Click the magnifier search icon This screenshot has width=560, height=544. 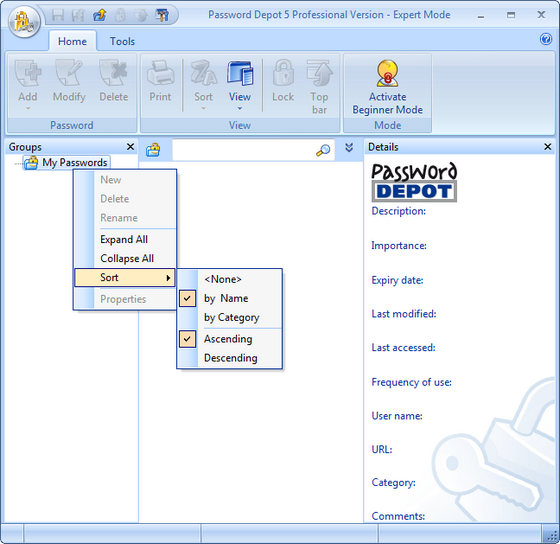(323, 150)
